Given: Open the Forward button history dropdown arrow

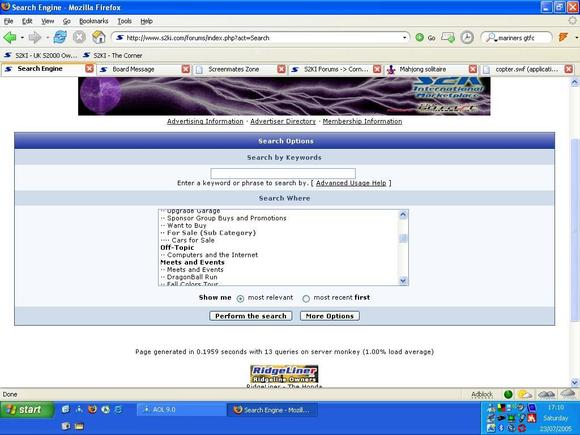Looking at the screenshot, I should 47,37.
